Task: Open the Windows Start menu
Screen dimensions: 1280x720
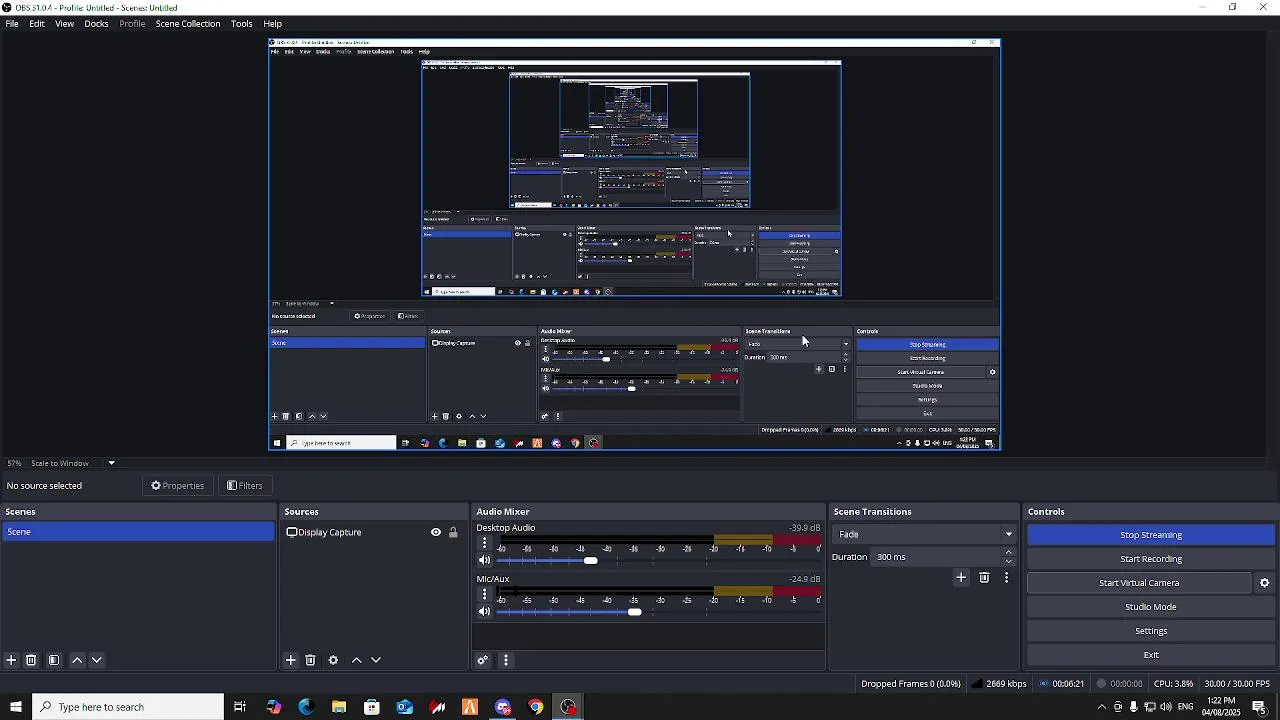Action: pyautogui.click(x=15, y=707)
